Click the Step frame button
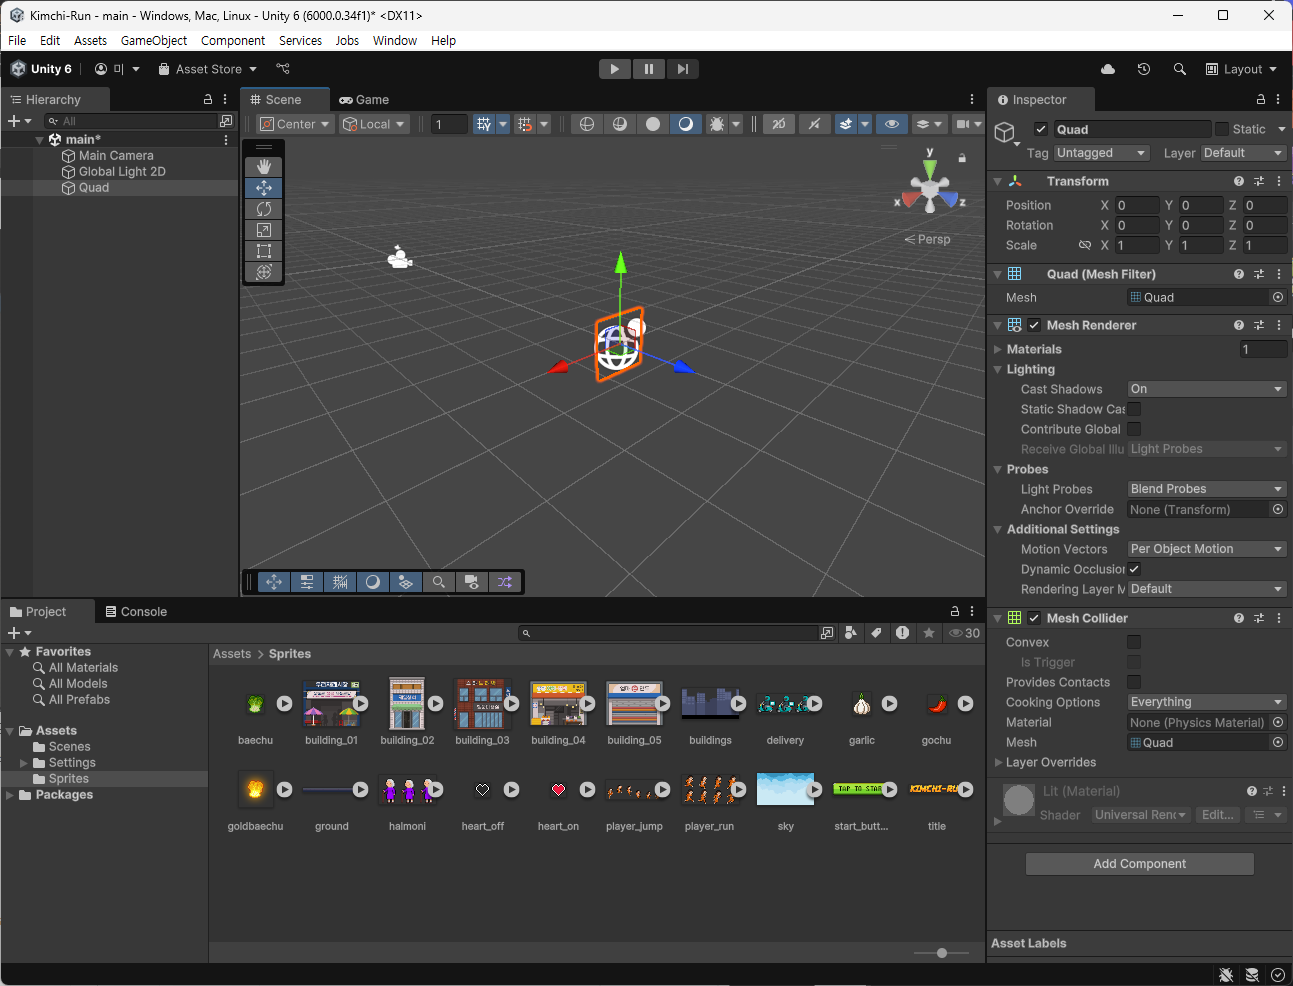 (682, 69)
